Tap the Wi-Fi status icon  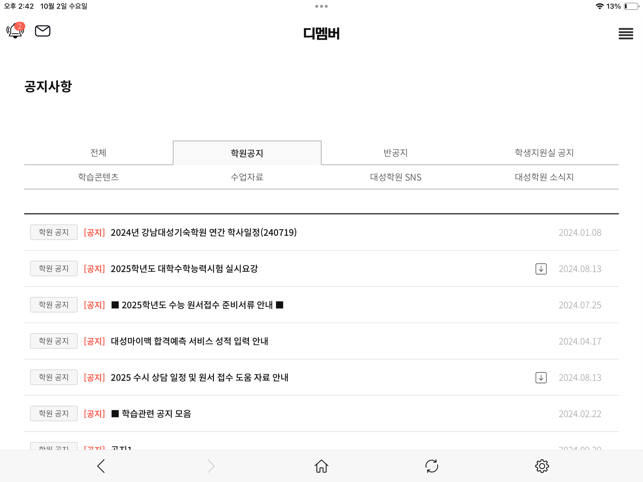tap(600, 6)
